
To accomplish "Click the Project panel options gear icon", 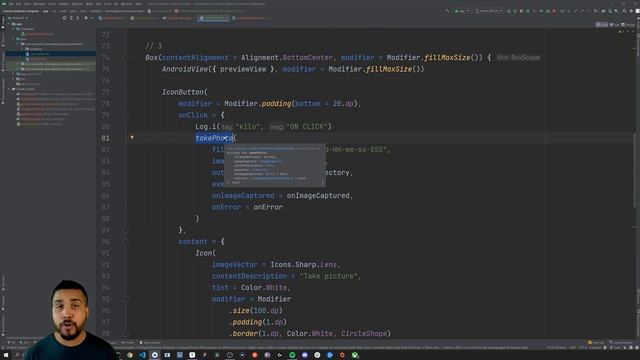I will [86, 18].
